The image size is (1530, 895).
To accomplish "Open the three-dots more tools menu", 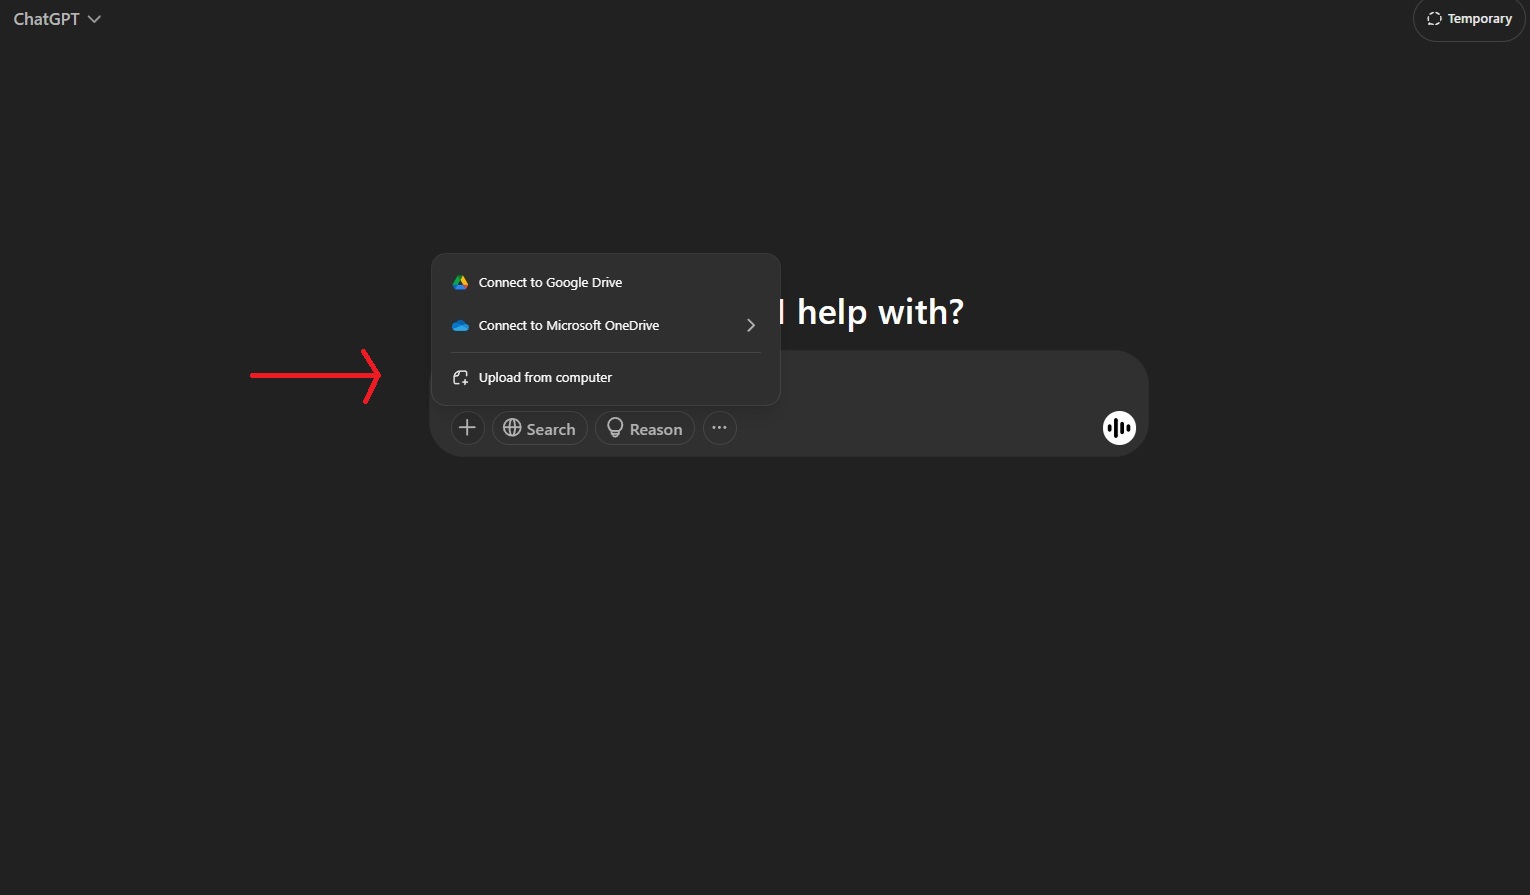I will [720, 428].
